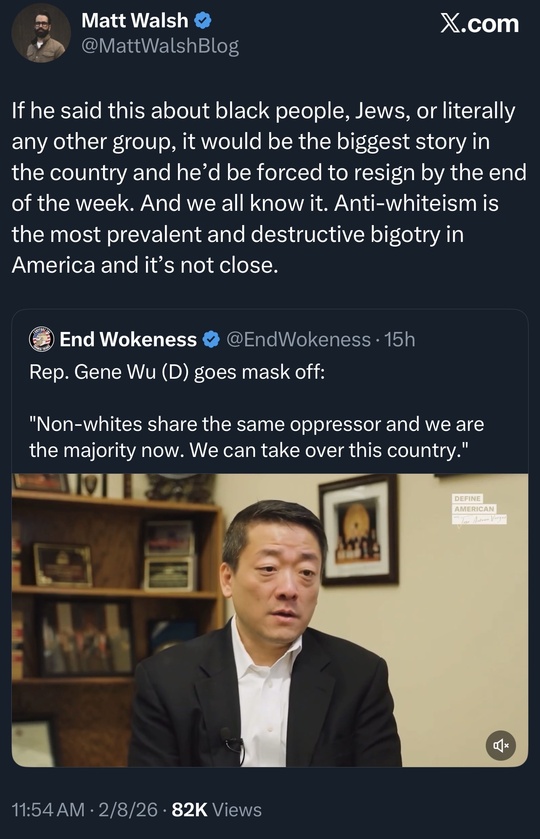Open the @EndWokeness handle
This screenshot has width=540, height=839.
299,339
